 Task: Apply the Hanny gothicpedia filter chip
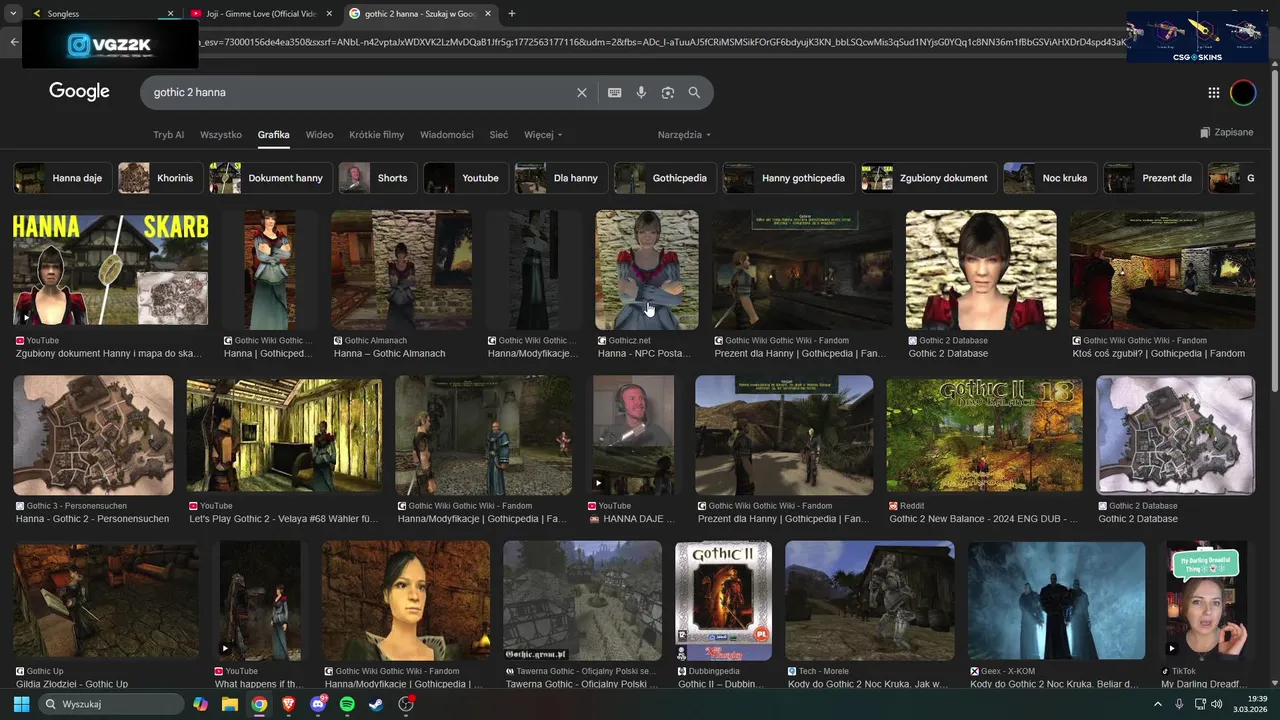click(788, 178)
